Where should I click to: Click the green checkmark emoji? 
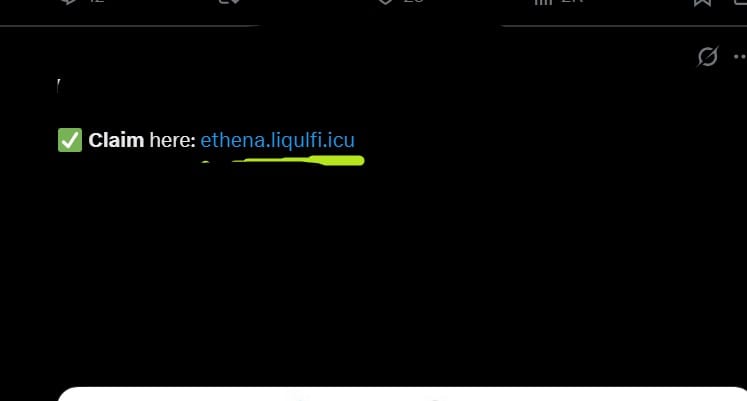(70, 140)
